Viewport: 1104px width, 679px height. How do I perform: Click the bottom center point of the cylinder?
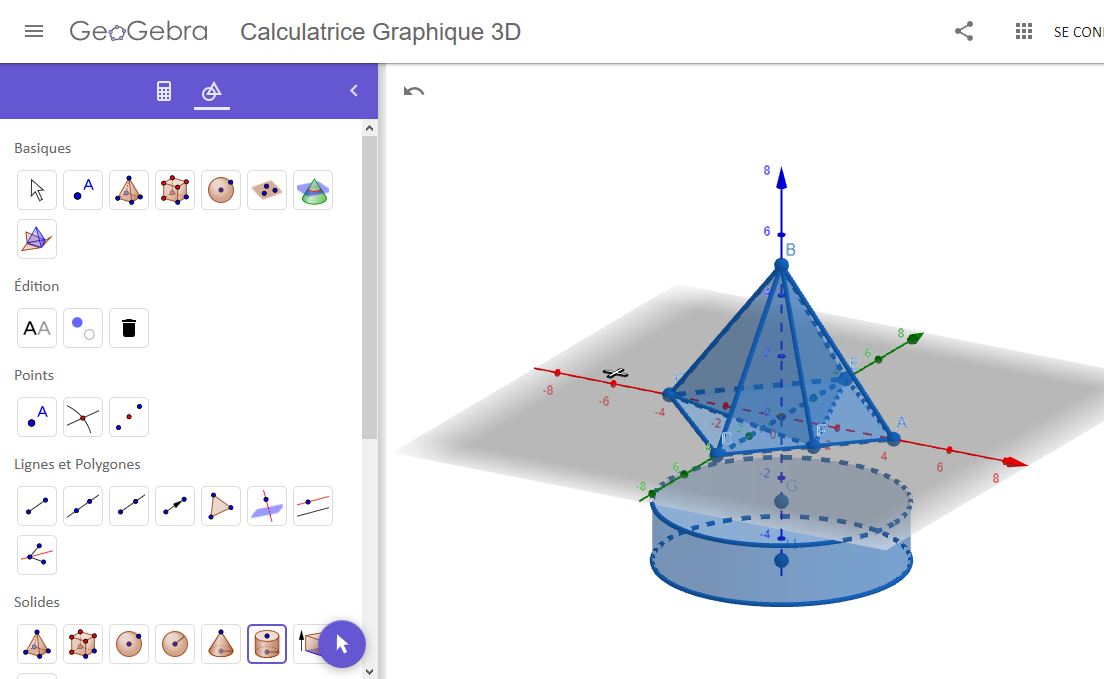(x=782, y=561)
